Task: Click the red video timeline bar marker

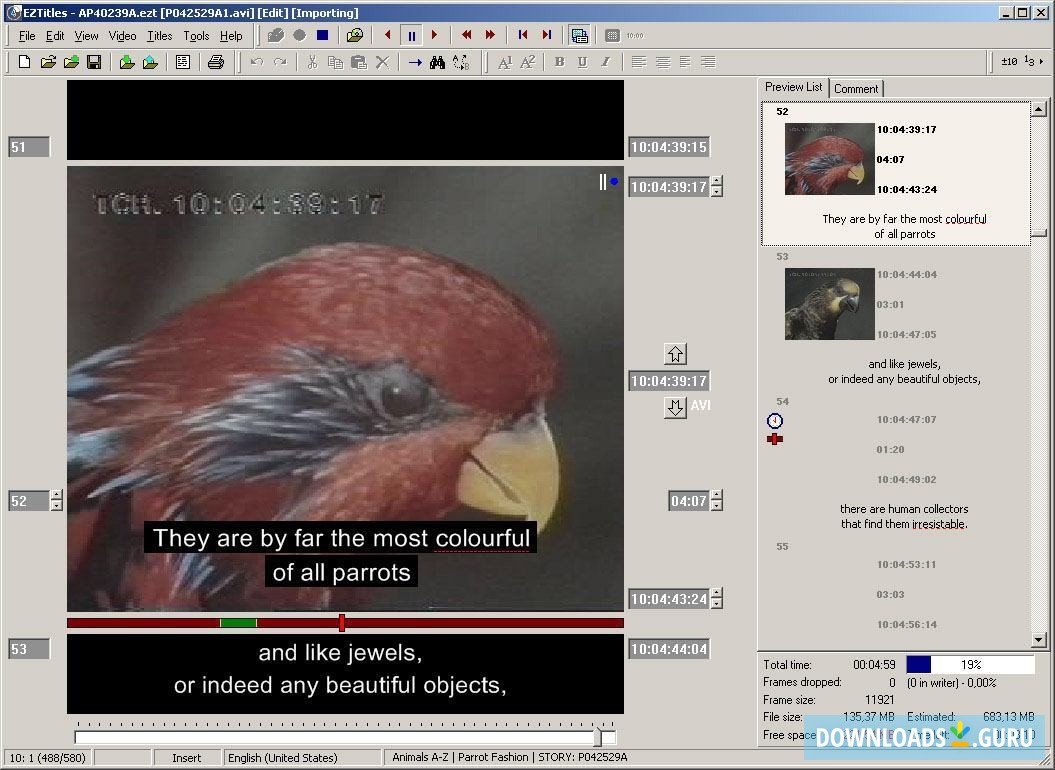Action: [342, 623]
